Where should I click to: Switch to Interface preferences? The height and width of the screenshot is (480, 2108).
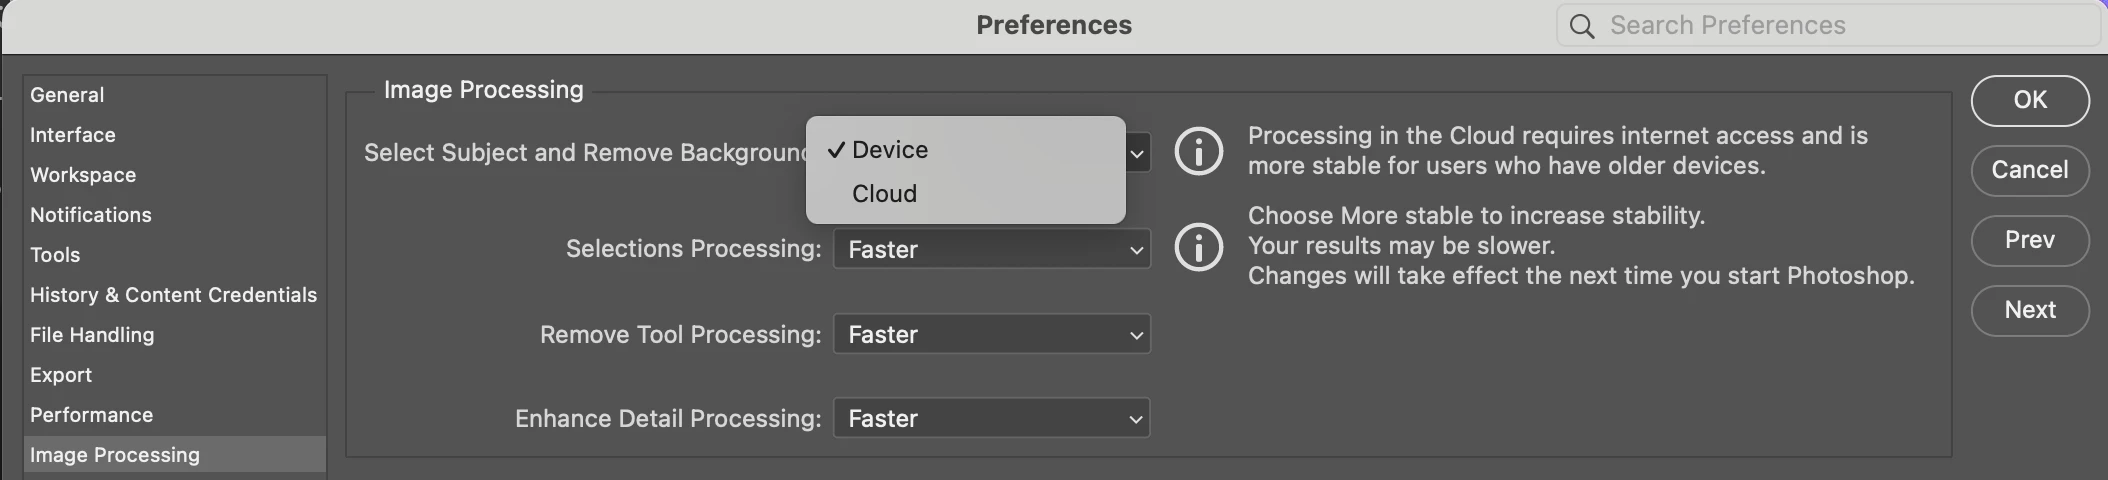point(73,135)
